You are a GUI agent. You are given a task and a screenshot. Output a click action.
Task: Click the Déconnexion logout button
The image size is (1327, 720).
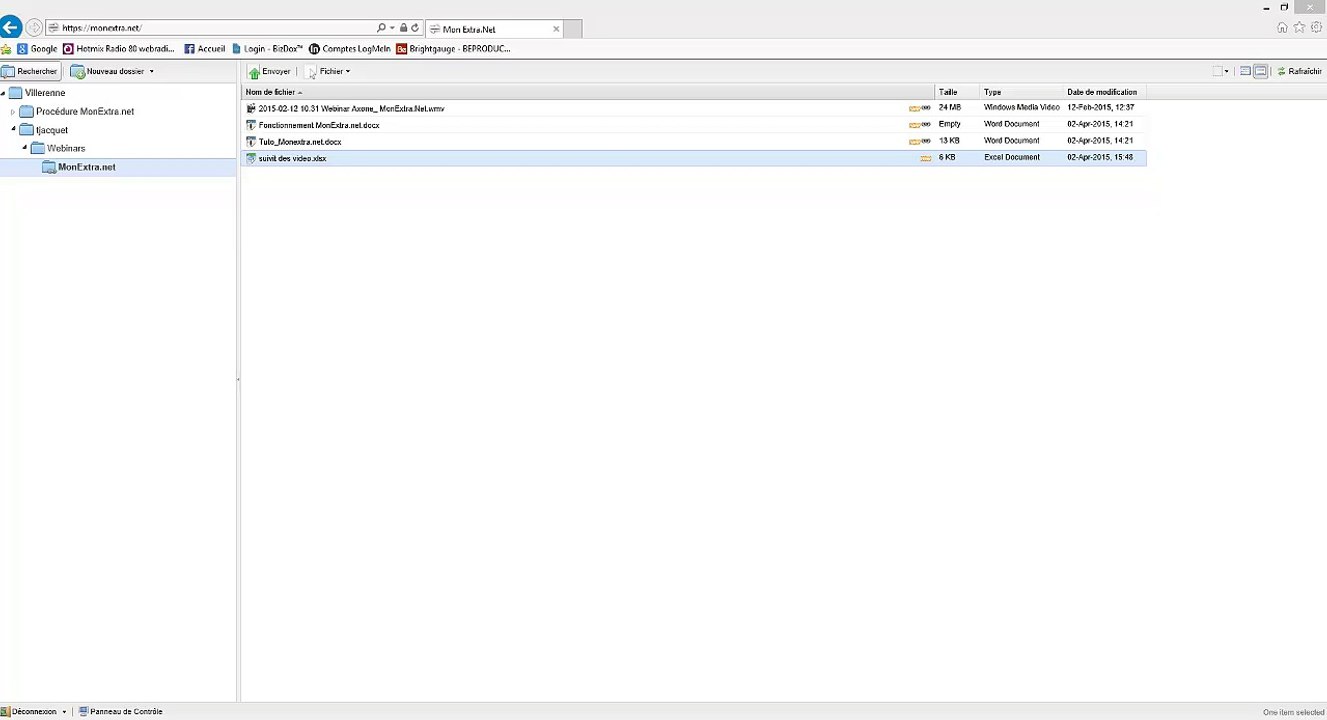29,711
